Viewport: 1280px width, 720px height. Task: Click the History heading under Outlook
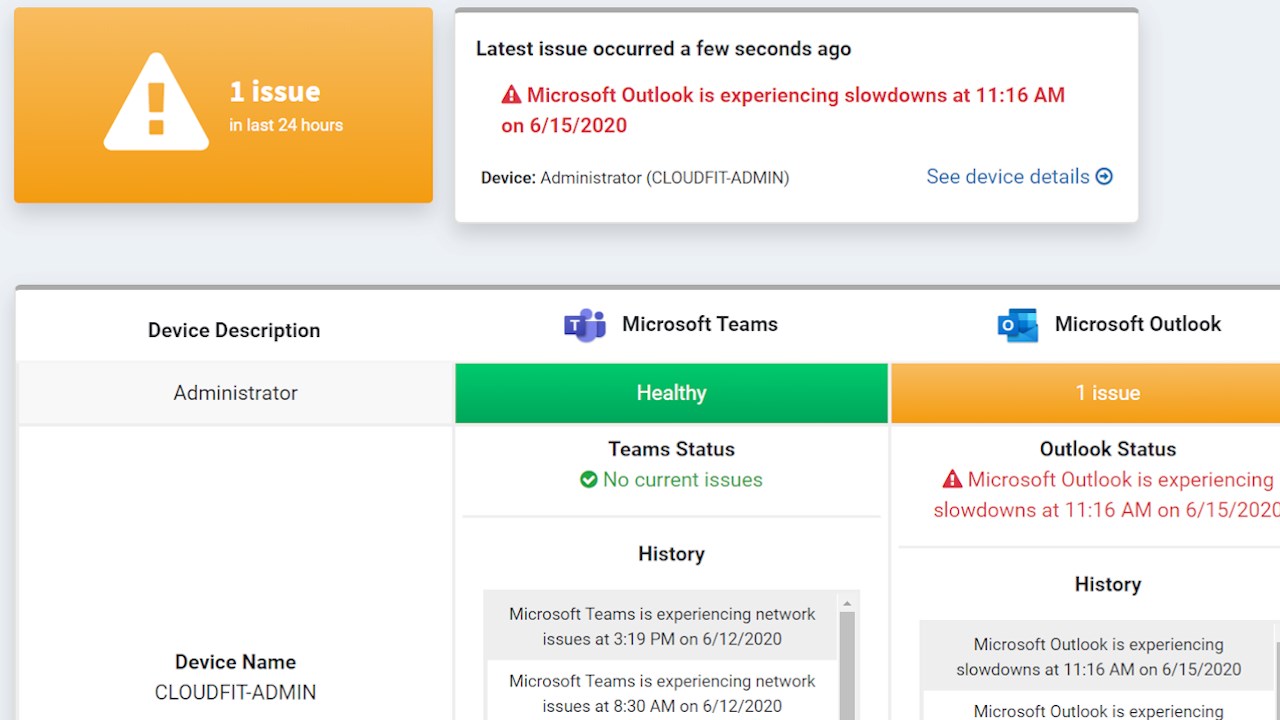tap(1108, 584)
